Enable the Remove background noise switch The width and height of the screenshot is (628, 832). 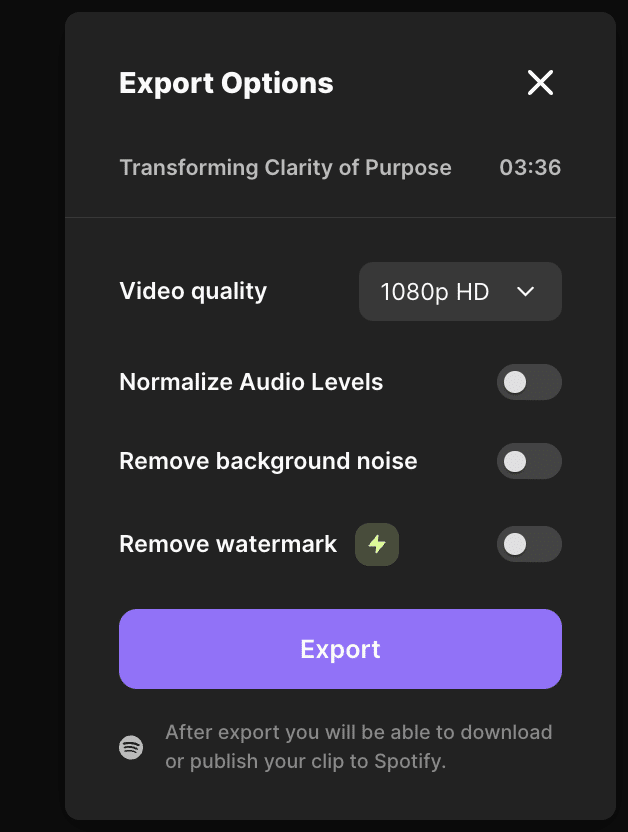pos(529,461)
